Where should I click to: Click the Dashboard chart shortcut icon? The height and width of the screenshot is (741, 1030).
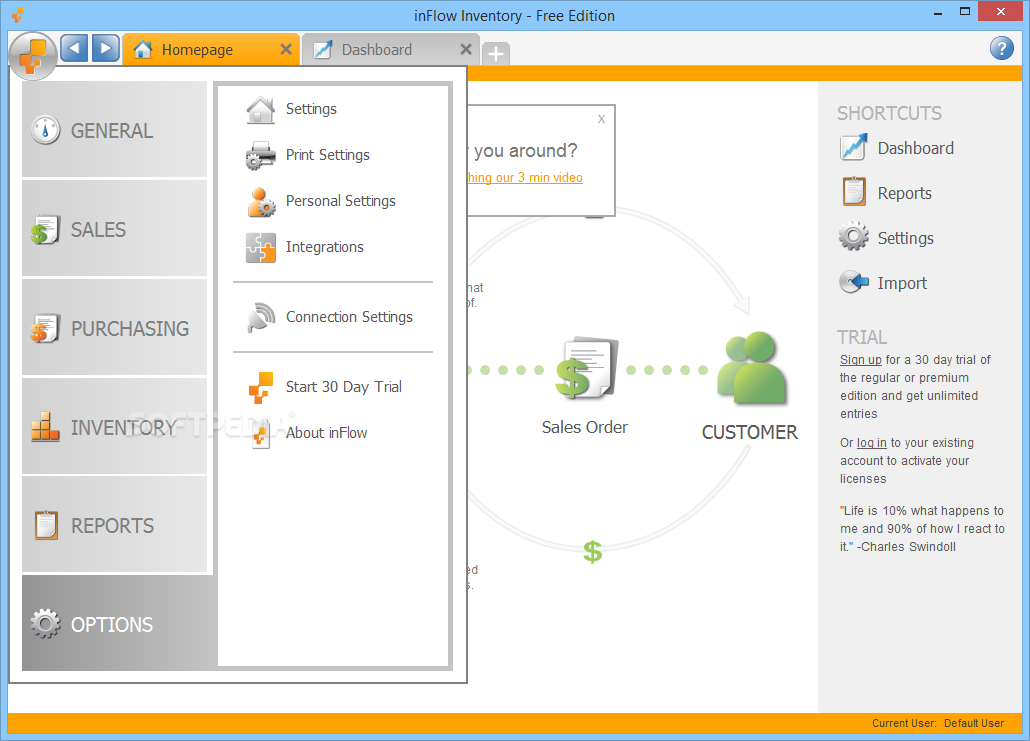pos(854,148)
